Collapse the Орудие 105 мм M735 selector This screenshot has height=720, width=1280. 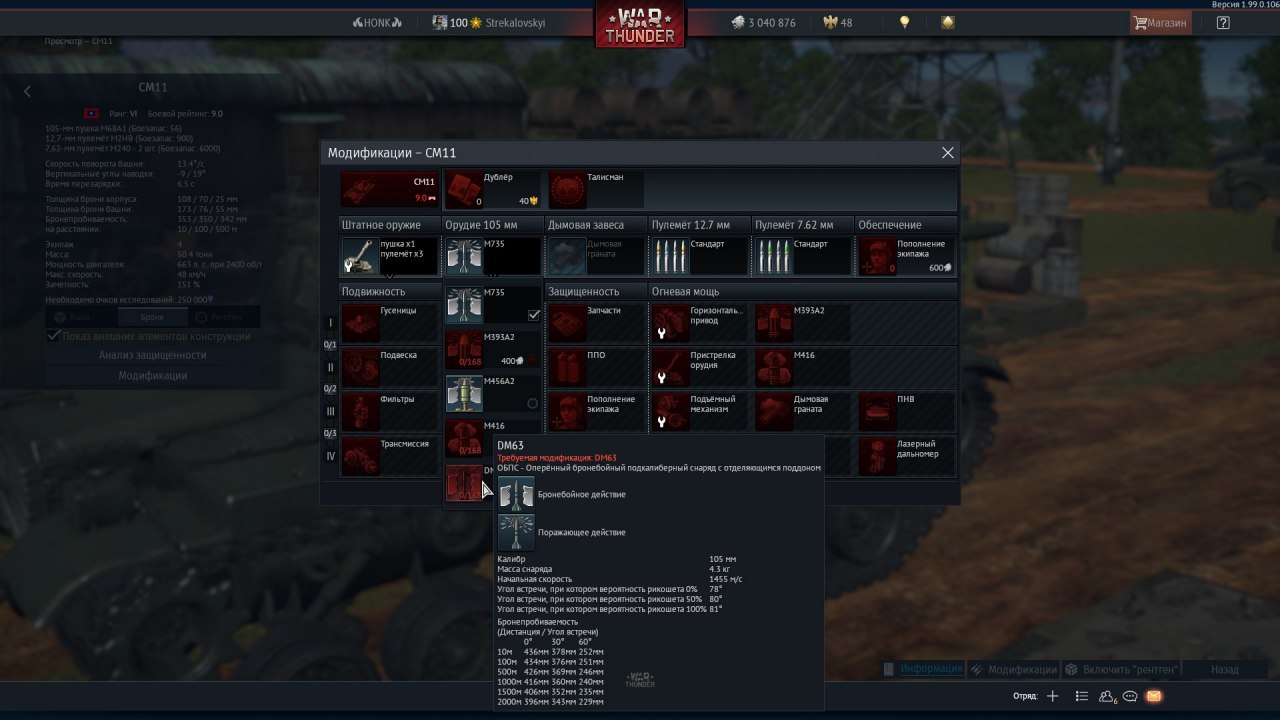(x=492, y=255)
